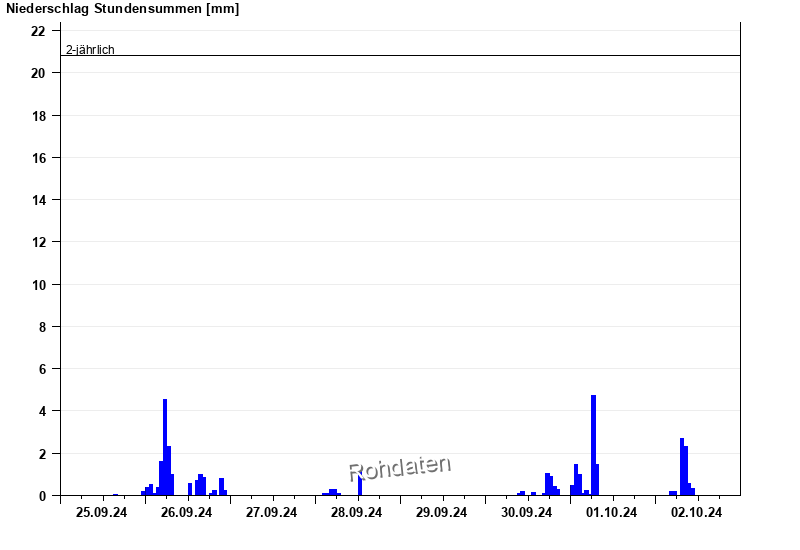Click the tallest bar near 01.10.24

(x=593, y=445)
